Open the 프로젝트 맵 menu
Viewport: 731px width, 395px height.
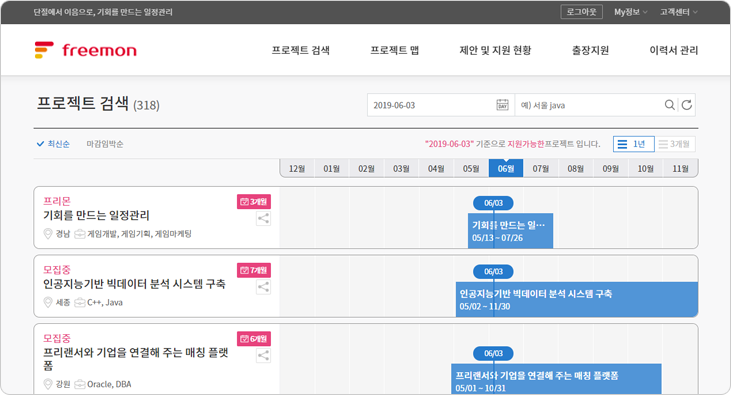click(394, 50)
